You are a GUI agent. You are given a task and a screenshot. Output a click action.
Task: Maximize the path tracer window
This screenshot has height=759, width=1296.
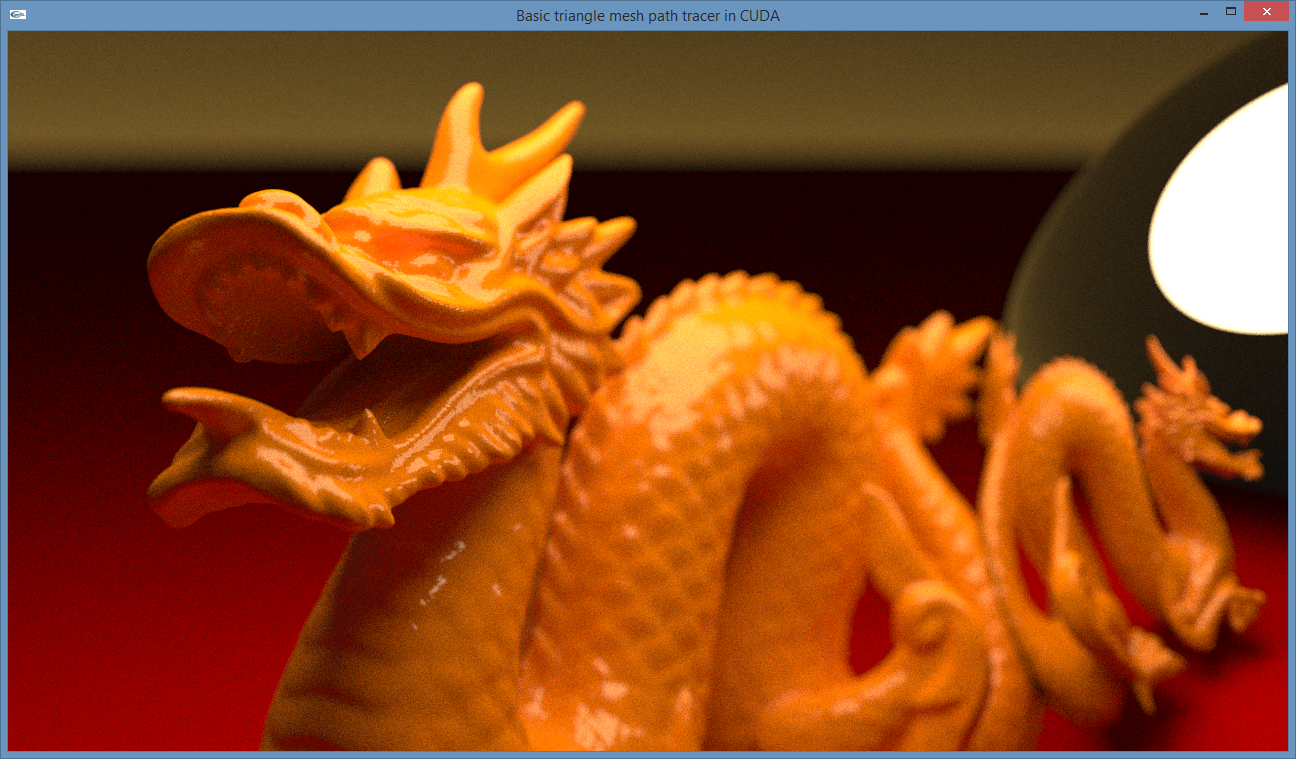coord(1231,12)
